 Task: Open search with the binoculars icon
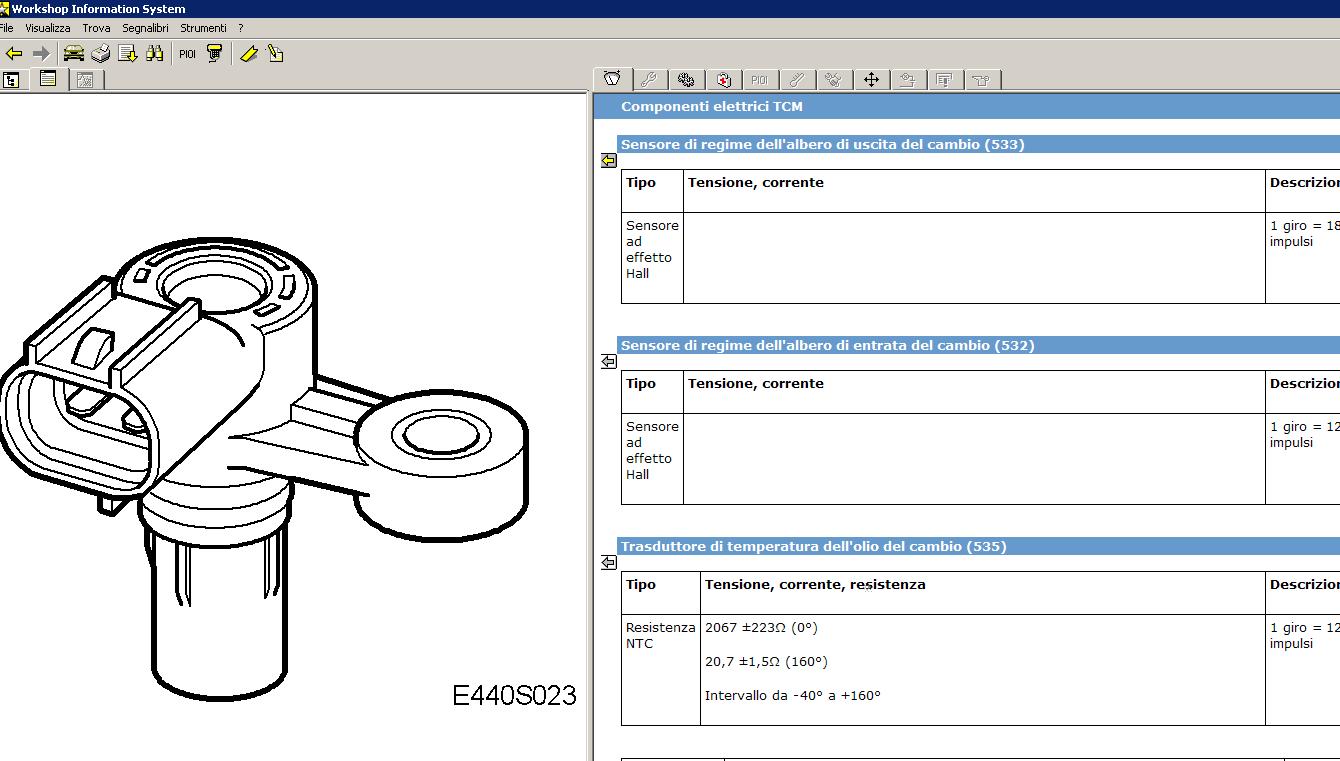(154, 54)
